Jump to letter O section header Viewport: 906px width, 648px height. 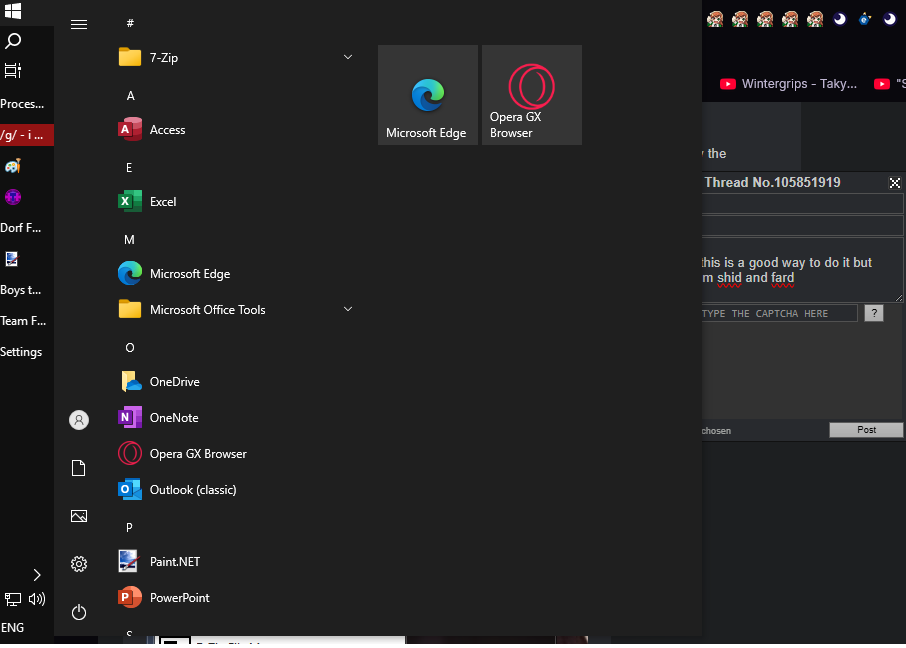coord(129,347)
